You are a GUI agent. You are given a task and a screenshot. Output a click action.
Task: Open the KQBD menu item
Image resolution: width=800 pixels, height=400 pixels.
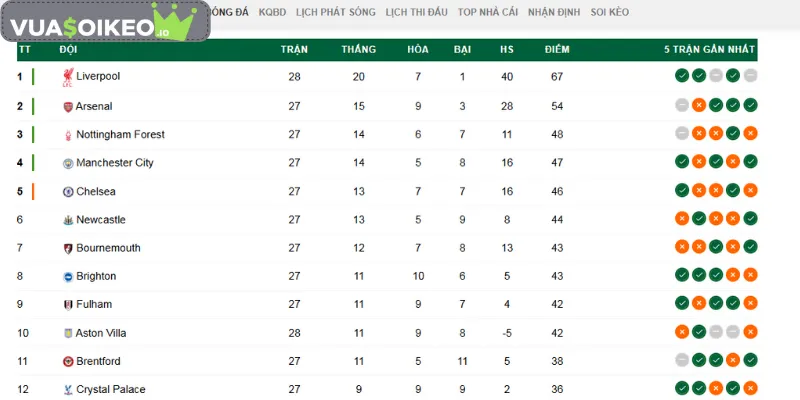(272, 12)
